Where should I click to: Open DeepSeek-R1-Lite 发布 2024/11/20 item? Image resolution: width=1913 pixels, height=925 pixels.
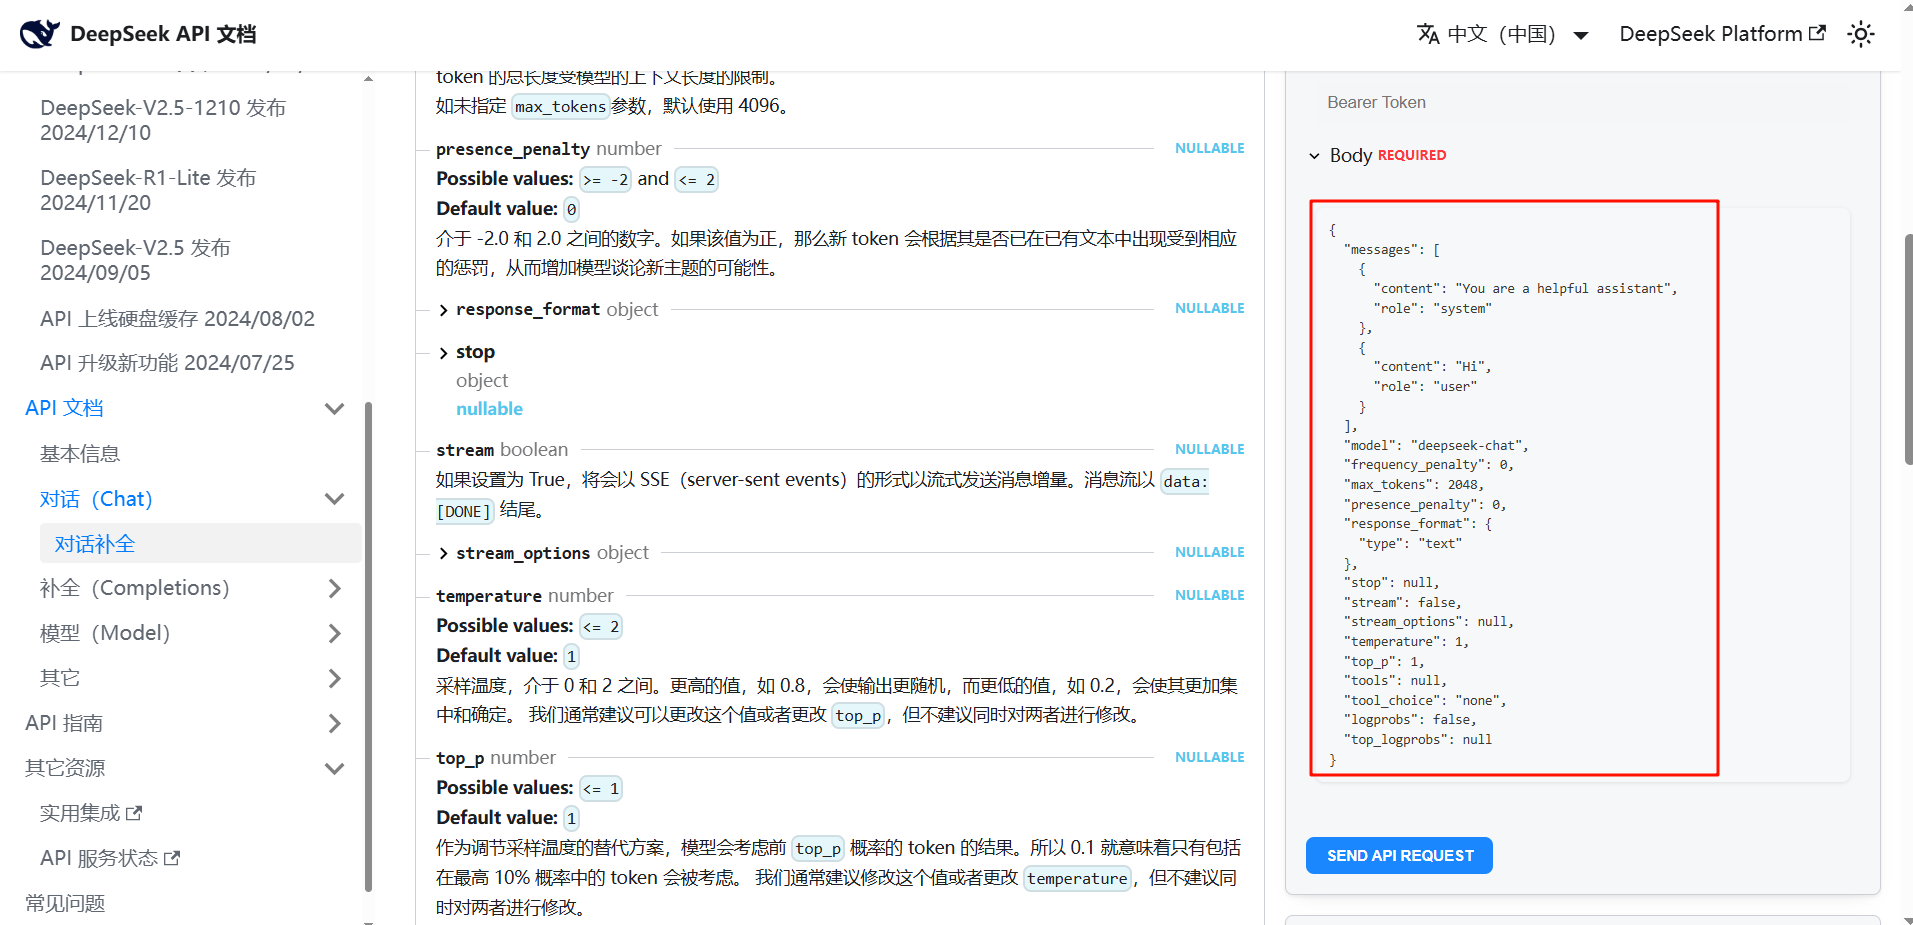(148, 190)
